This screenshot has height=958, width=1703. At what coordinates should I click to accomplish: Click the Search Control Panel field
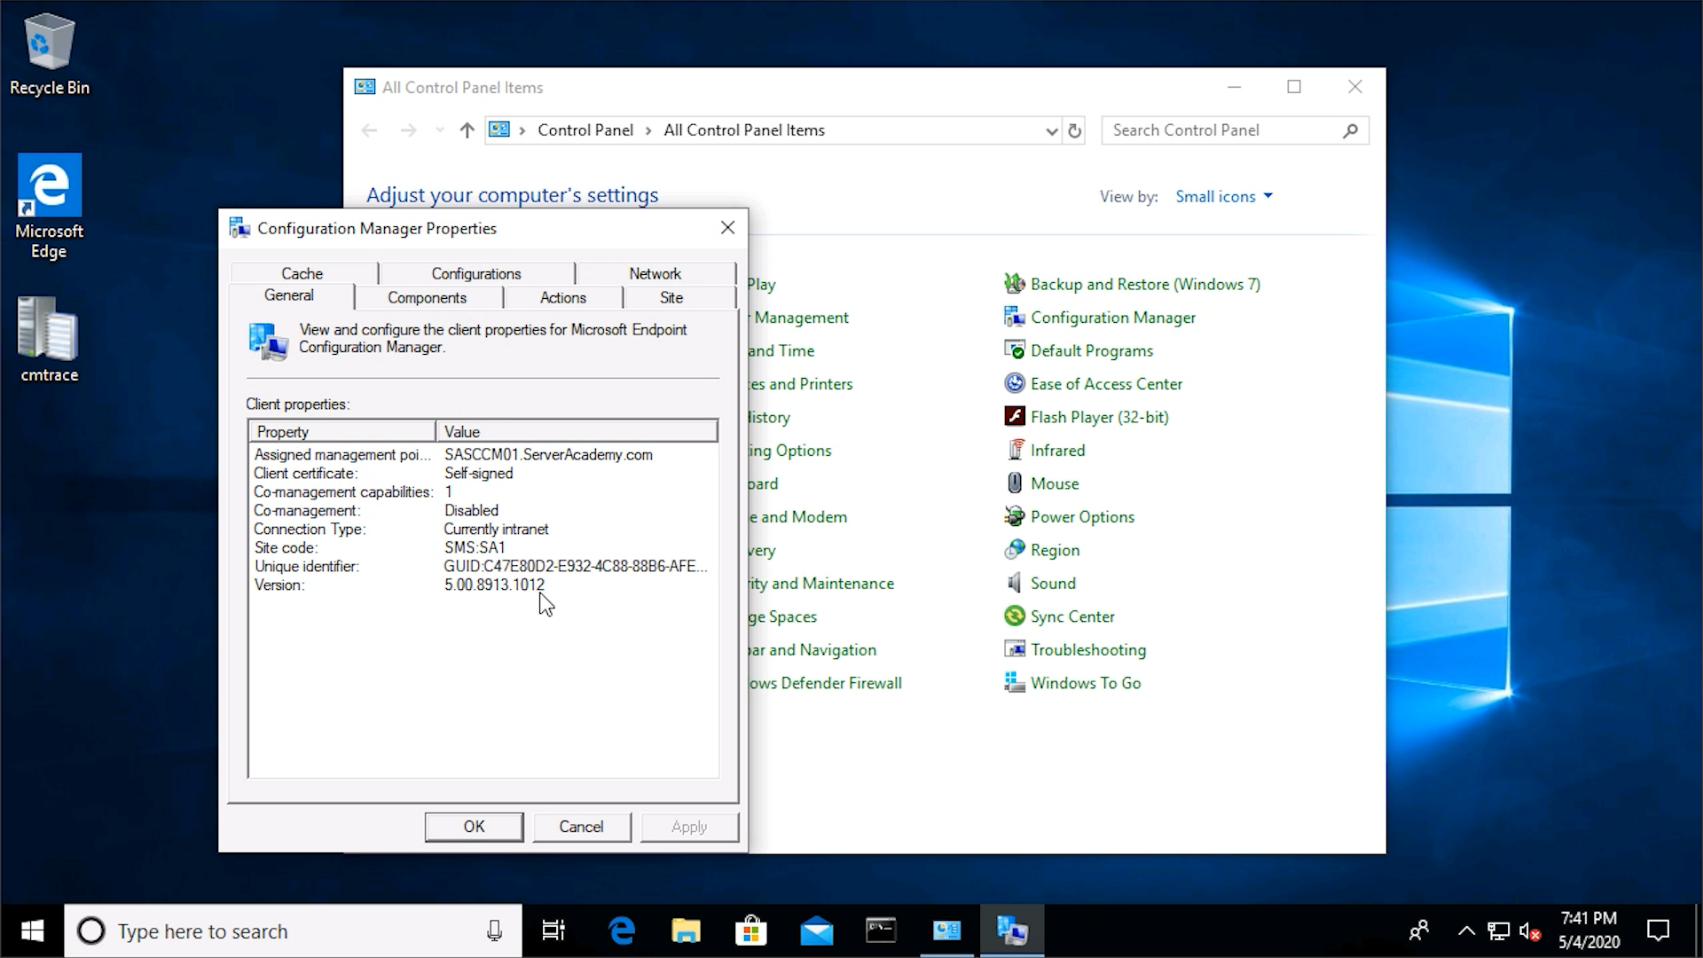point(1222,130)
